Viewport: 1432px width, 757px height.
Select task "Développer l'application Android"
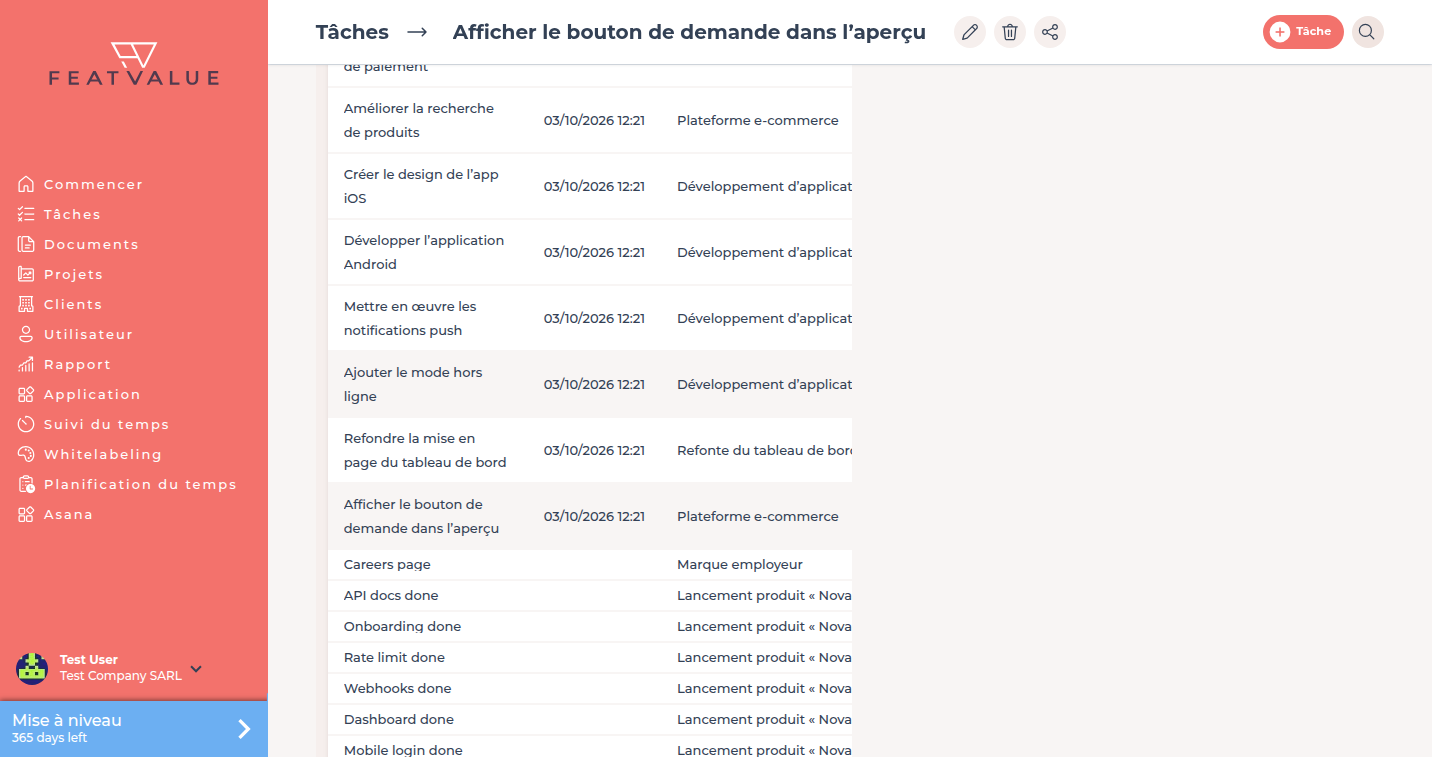pyautogui.click(x=590, y=252)
